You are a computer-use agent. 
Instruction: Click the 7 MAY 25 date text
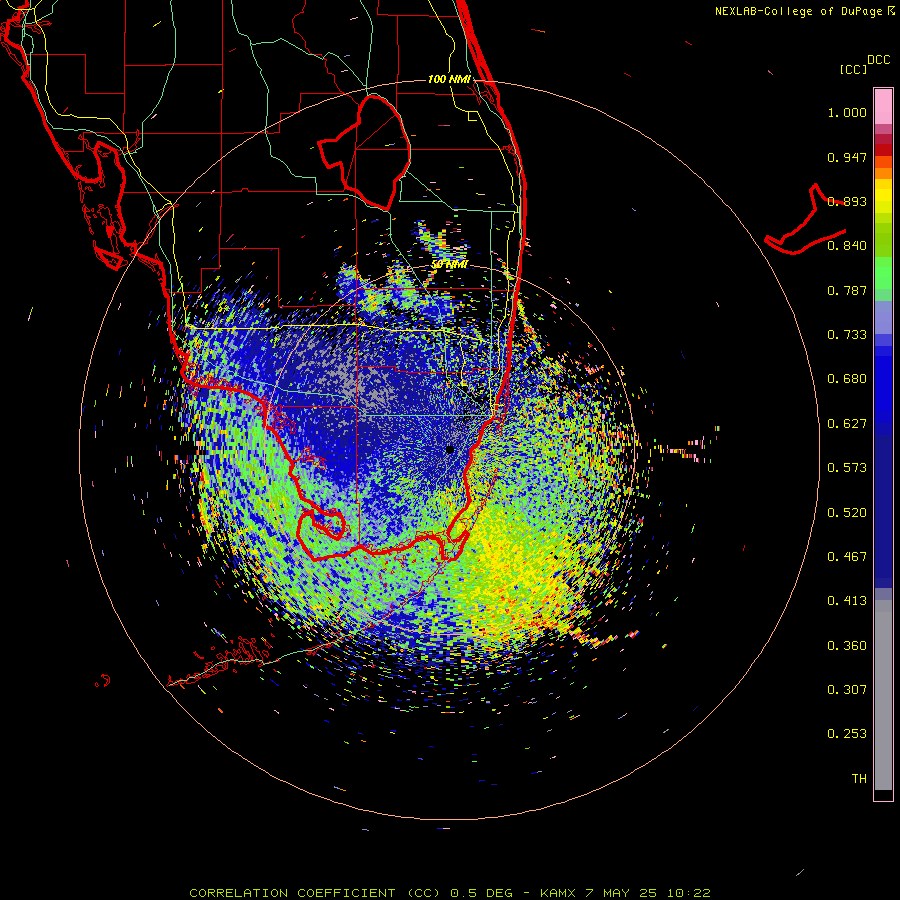click(620, 893)
